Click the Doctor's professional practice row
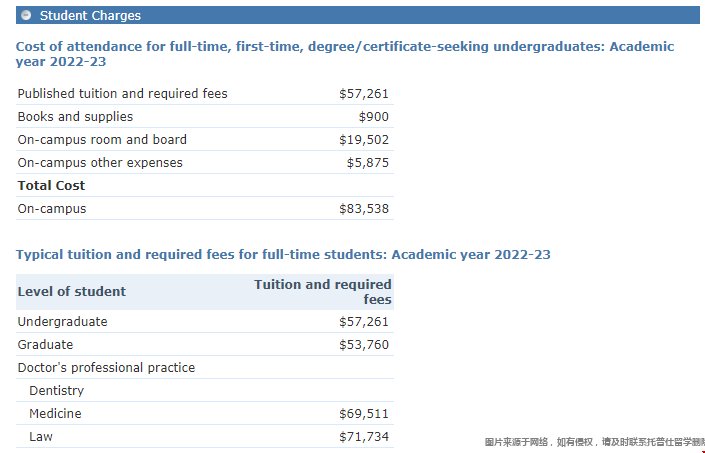Image resolution: width=705 pixels, height=453 pixels. tap(106, 368)
